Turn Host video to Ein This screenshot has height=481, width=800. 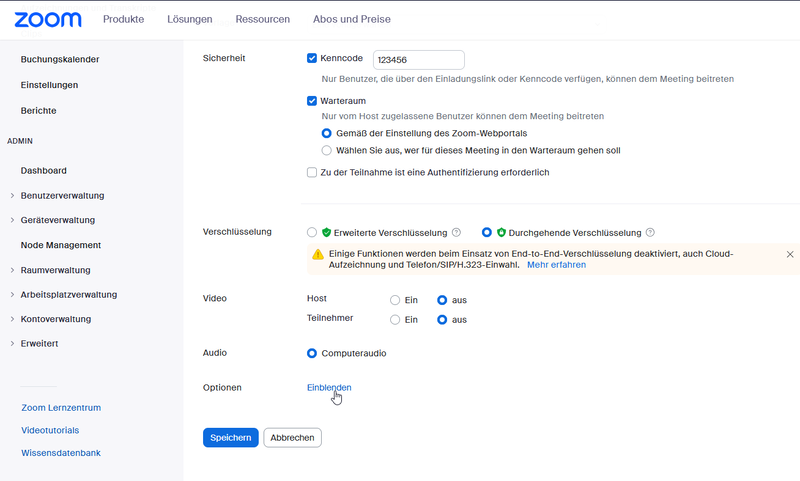(x=395, y=300)
